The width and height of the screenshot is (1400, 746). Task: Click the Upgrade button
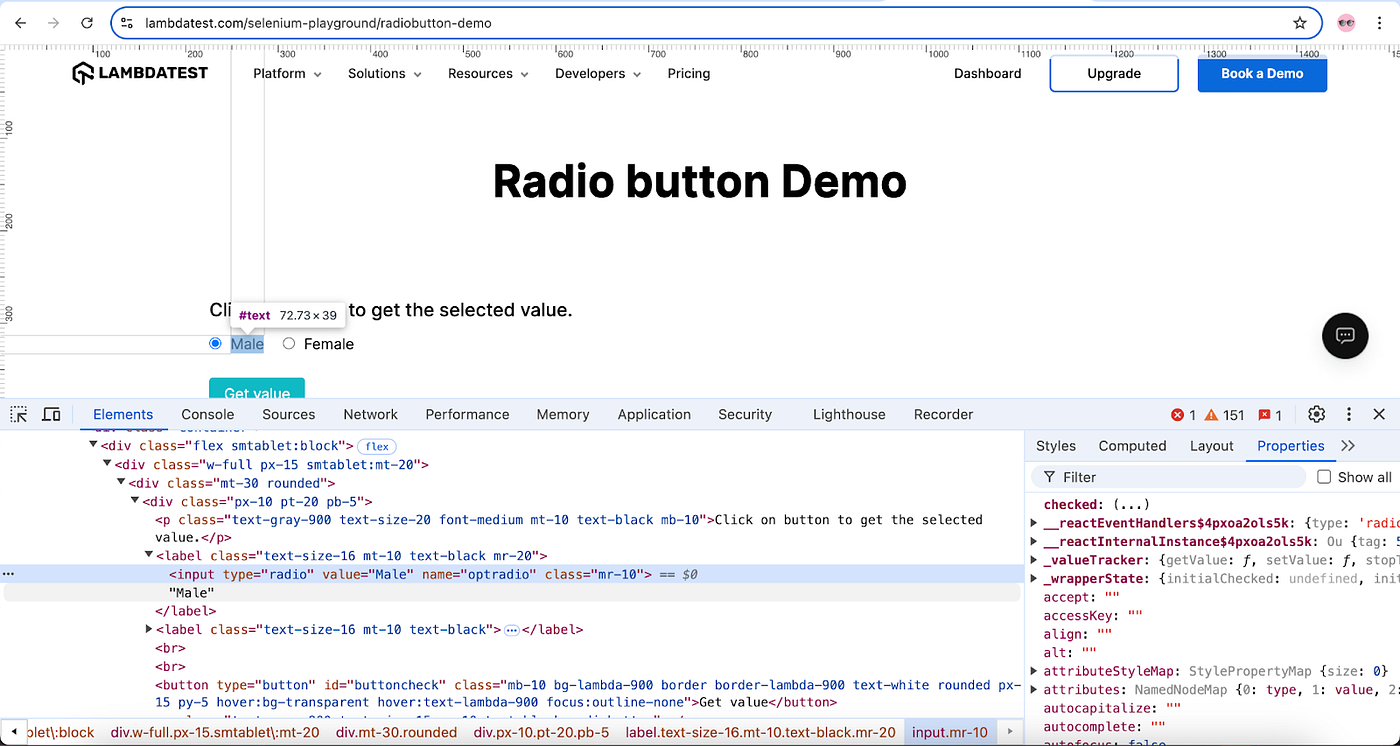(x=1114, y=74)
